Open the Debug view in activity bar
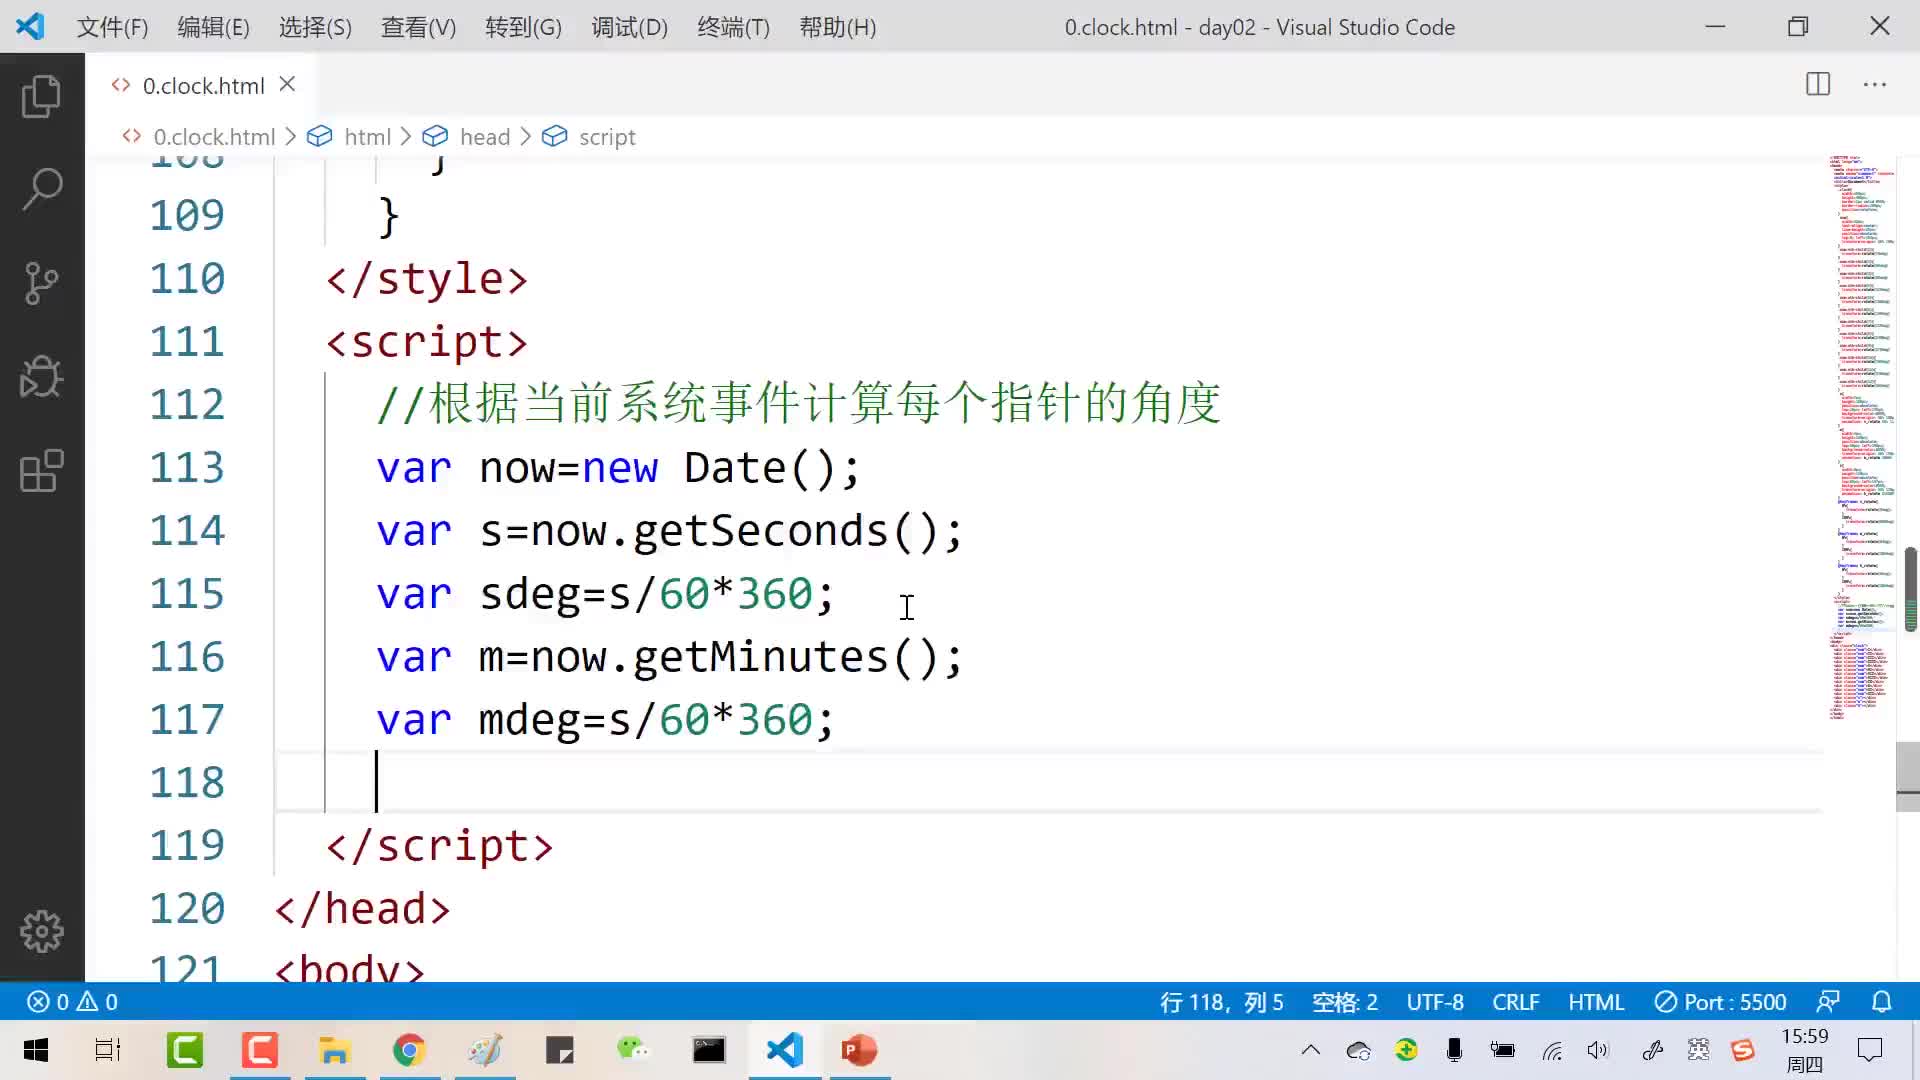The height and width of the screenshot is (1080, 1920). click(42, 377)
